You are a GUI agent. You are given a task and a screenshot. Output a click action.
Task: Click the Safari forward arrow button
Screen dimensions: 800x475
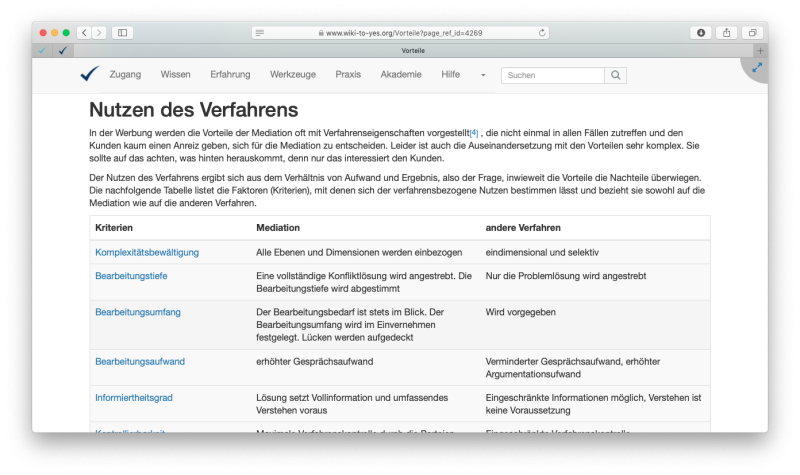point(97,33)
